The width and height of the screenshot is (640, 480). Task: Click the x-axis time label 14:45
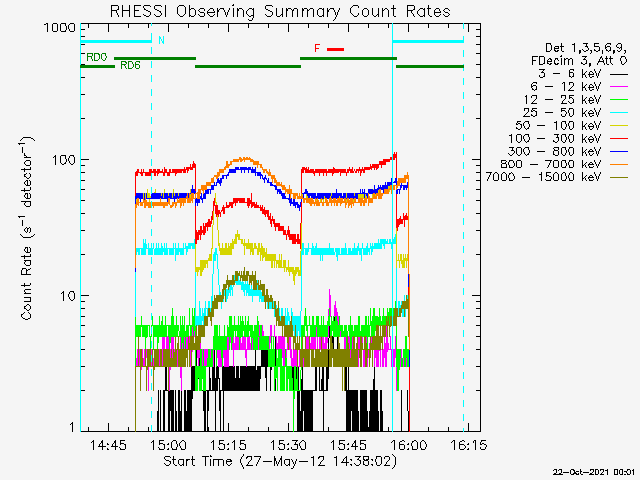[109, 444]
